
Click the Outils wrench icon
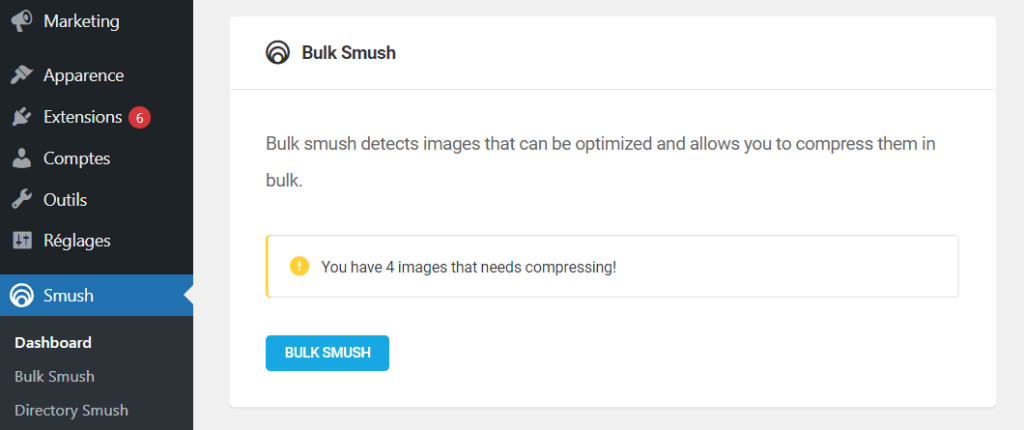[21, 199]
